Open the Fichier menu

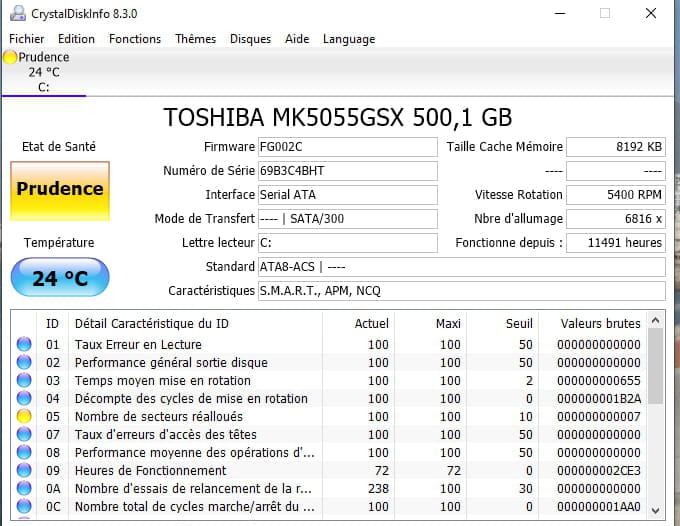tap(27, 39)
